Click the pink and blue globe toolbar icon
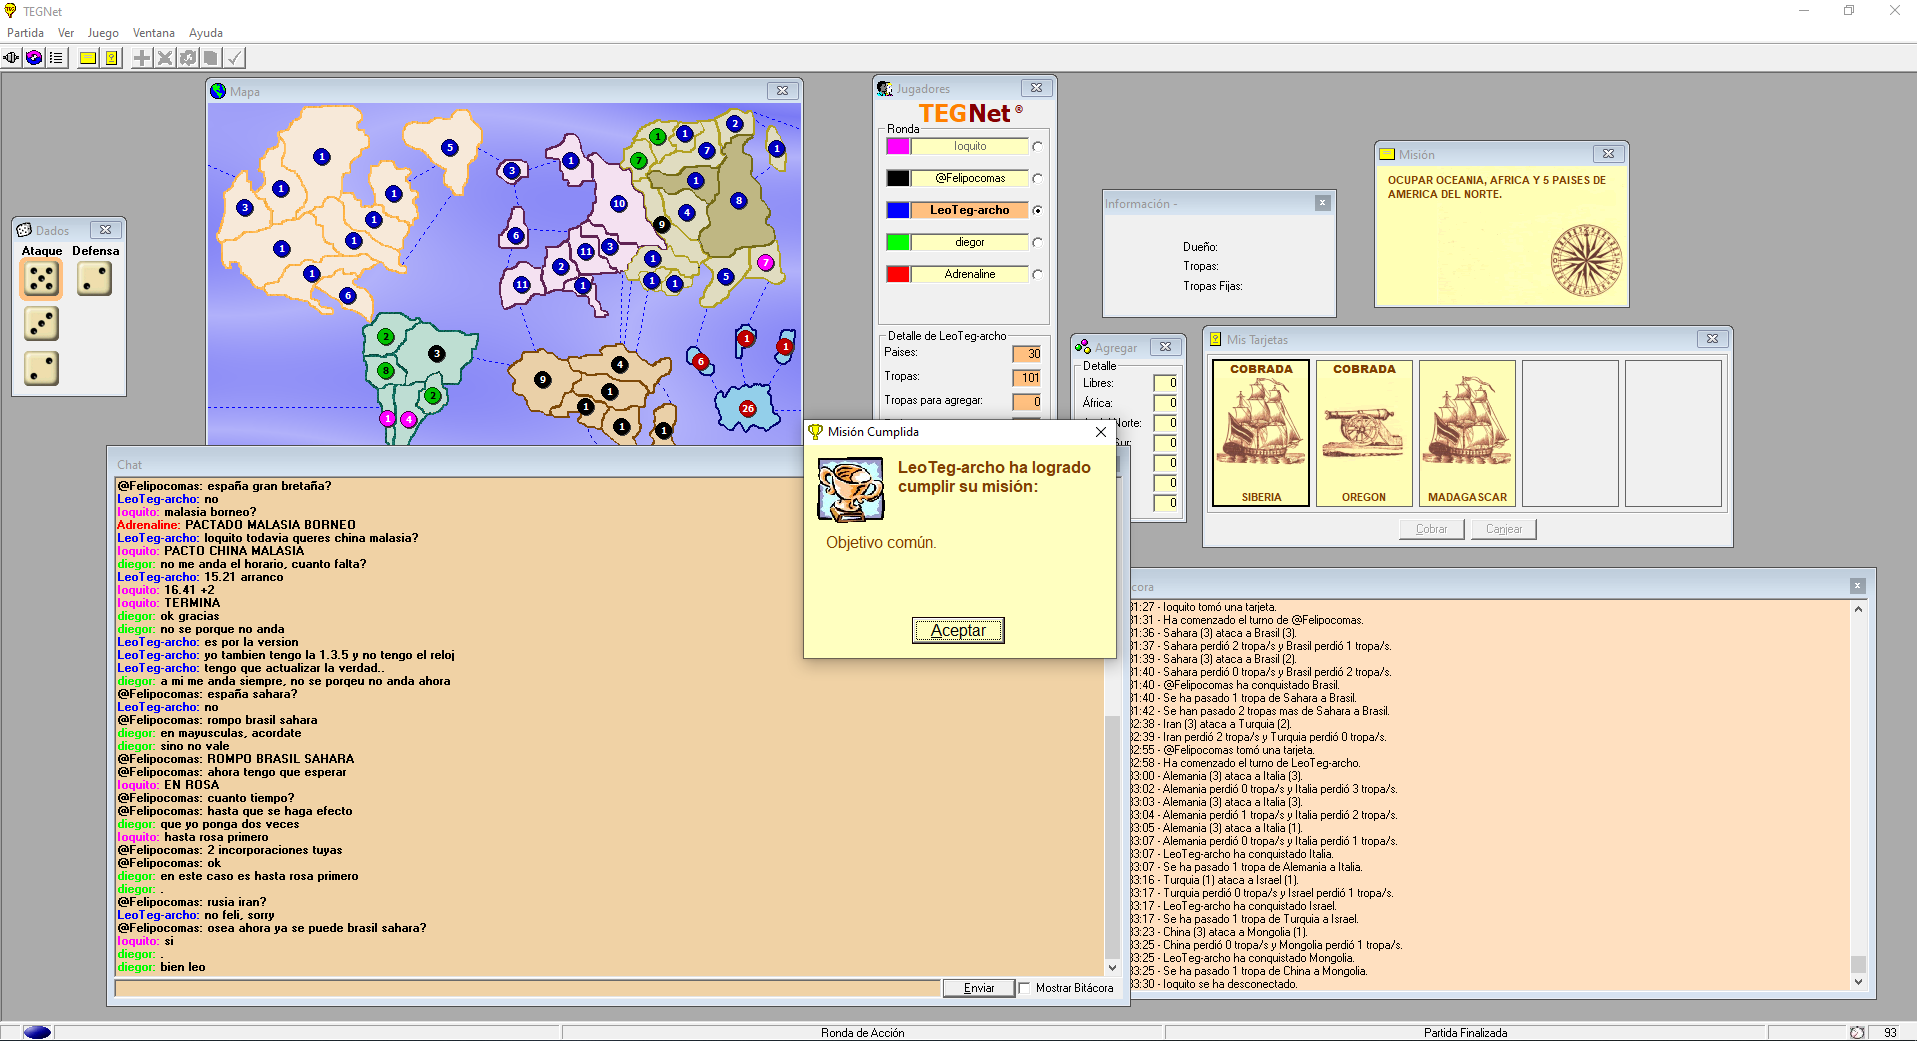This screenshot has height=1041, width=1917. [x=34, y=58]
